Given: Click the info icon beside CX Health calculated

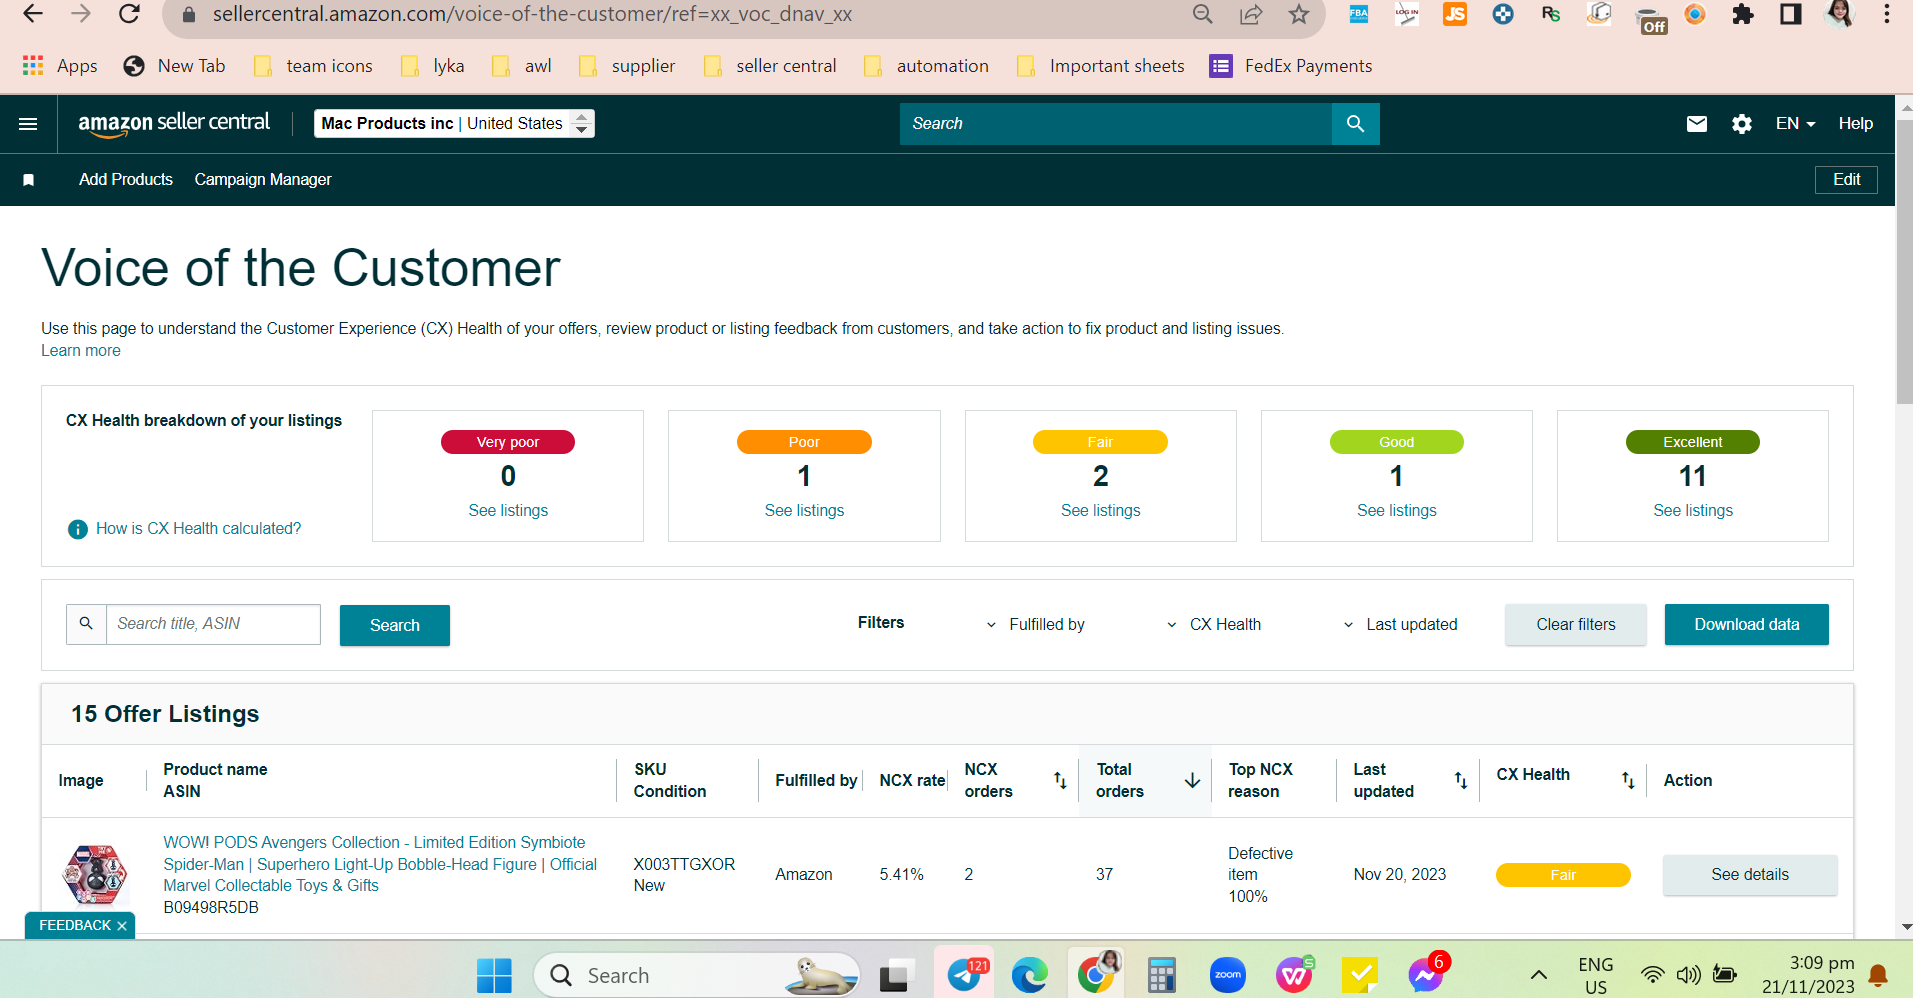Looking at the screenshot, I should pos(78,529).
